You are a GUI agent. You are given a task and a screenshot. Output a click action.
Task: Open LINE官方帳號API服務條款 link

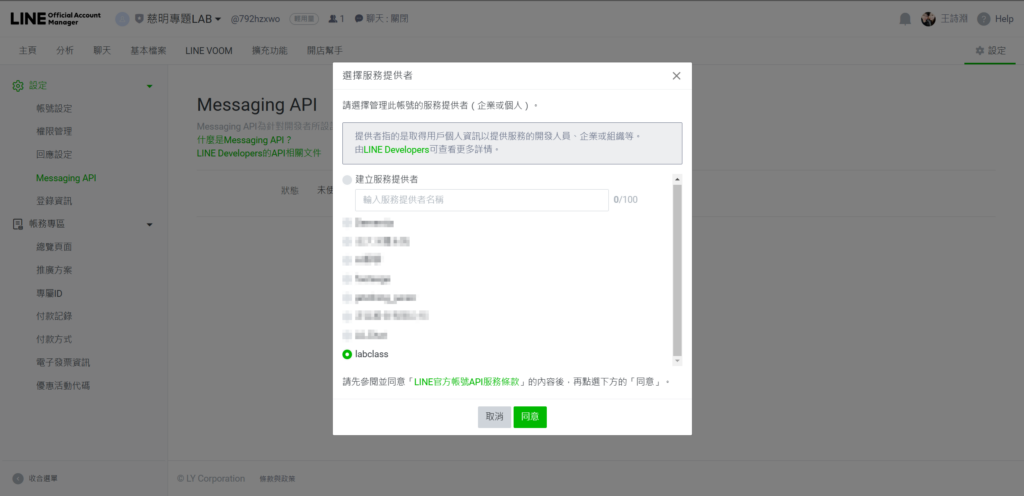coord(467,382)
